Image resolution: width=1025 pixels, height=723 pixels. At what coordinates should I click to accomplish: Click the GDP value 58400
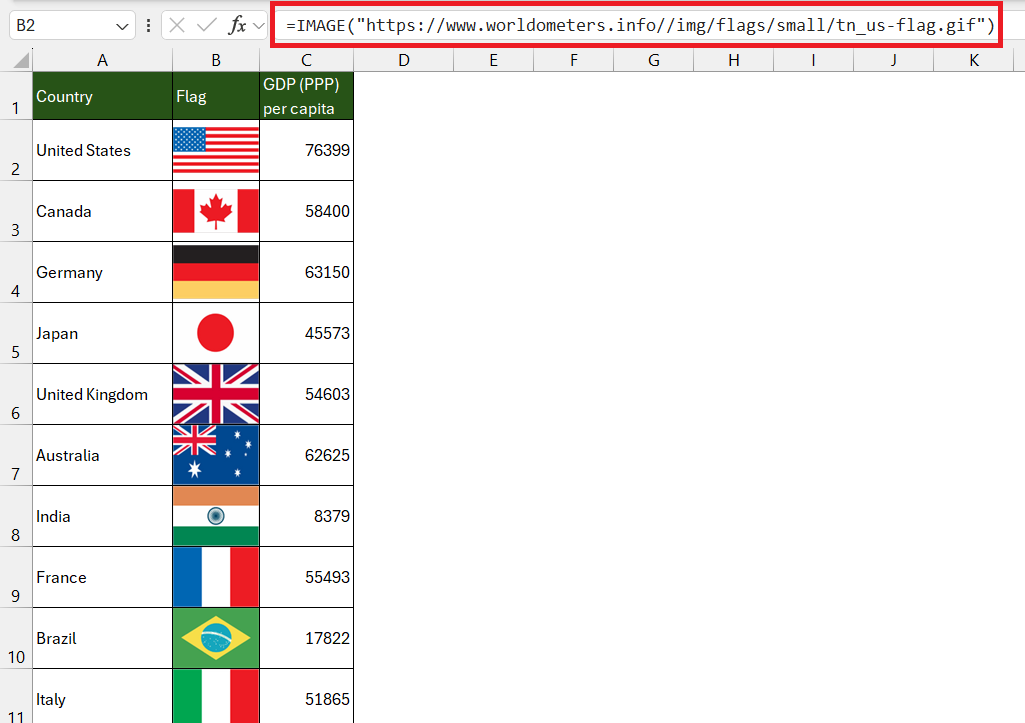307,211
